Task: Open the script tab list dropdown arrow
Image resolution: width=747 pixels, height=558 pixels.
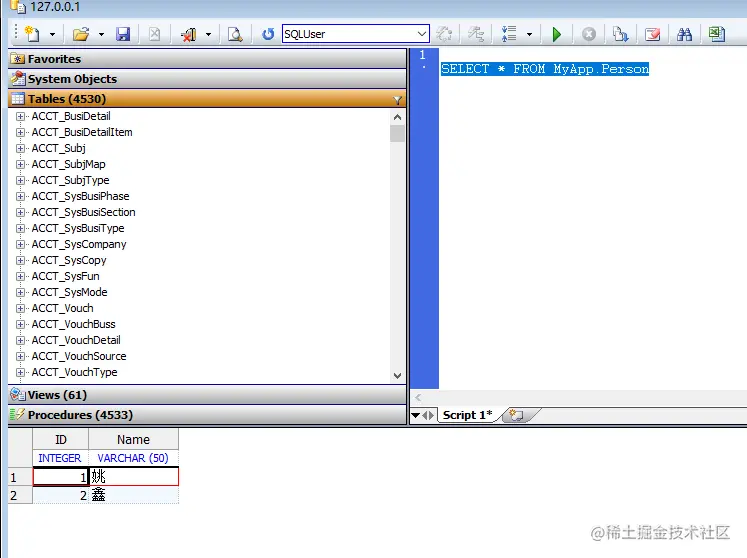Action: pyautogui.click(x=415, y=415)
